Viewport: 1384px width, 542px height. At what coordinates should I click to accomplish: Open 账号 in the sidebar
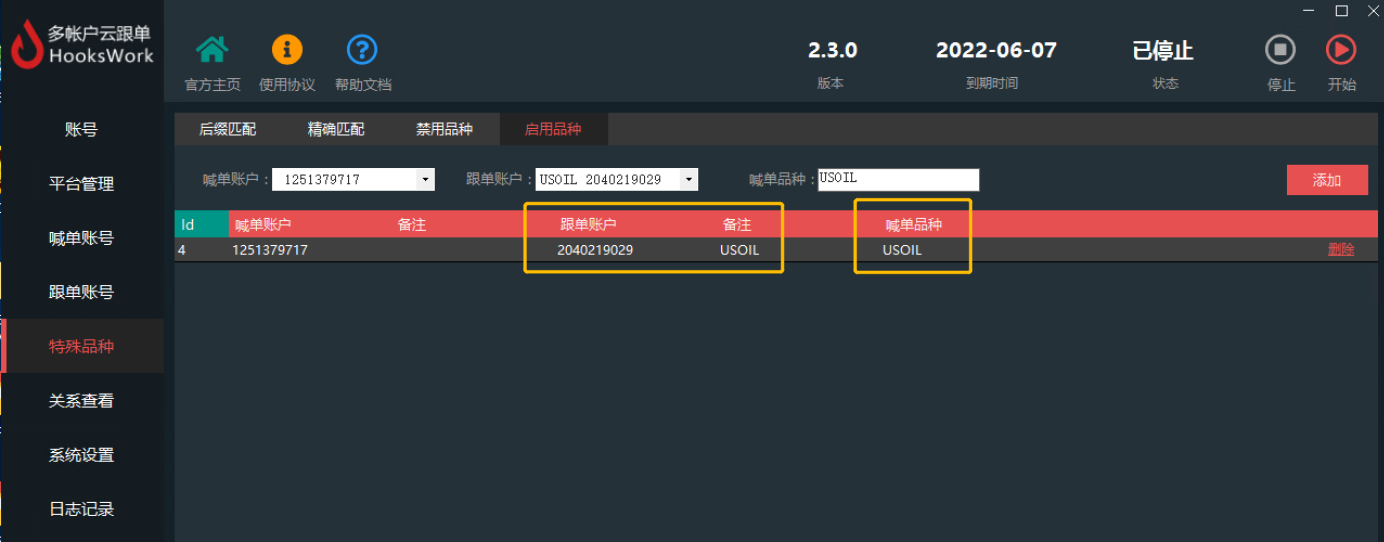click(x=81, y=130)
